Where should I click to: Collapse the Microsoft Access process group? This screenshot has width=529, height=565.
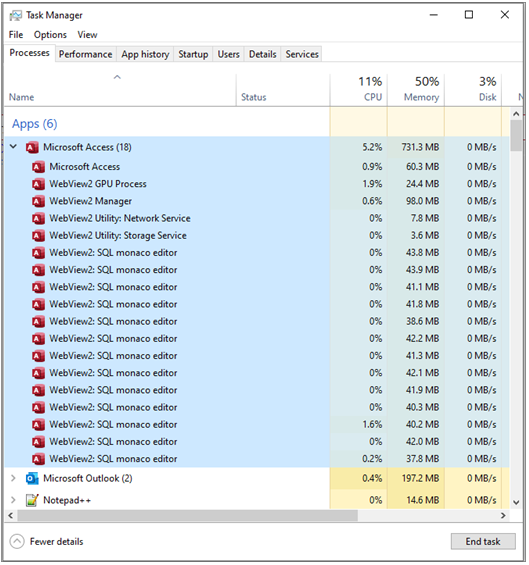click(x=13, y=147)
